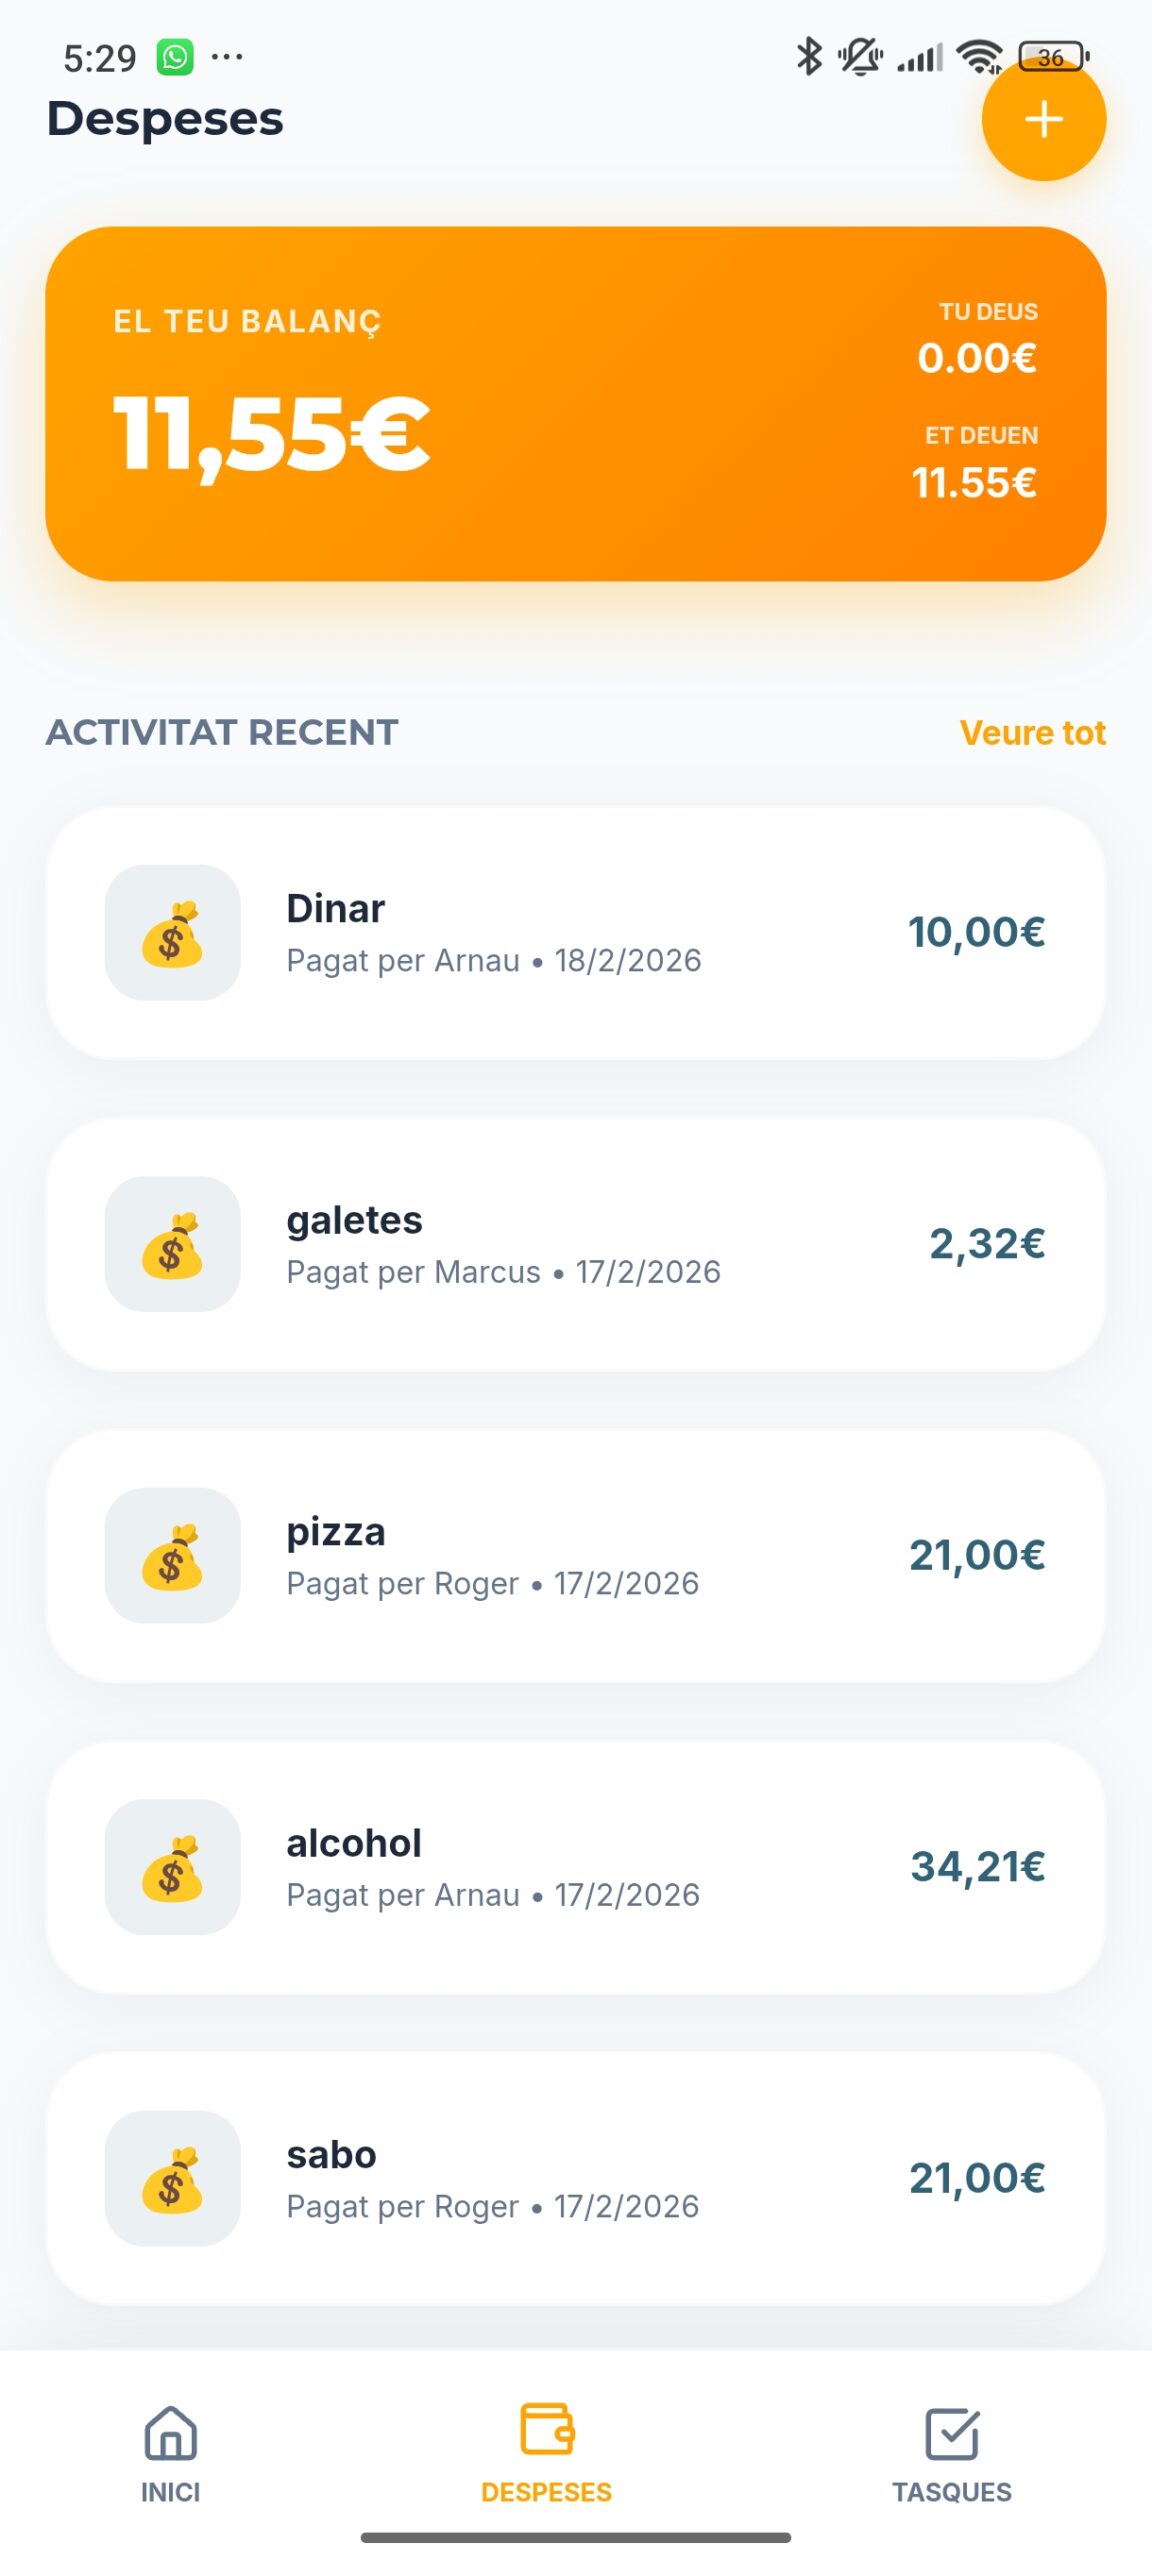Open the Dinar expense entry

[575, 933]
